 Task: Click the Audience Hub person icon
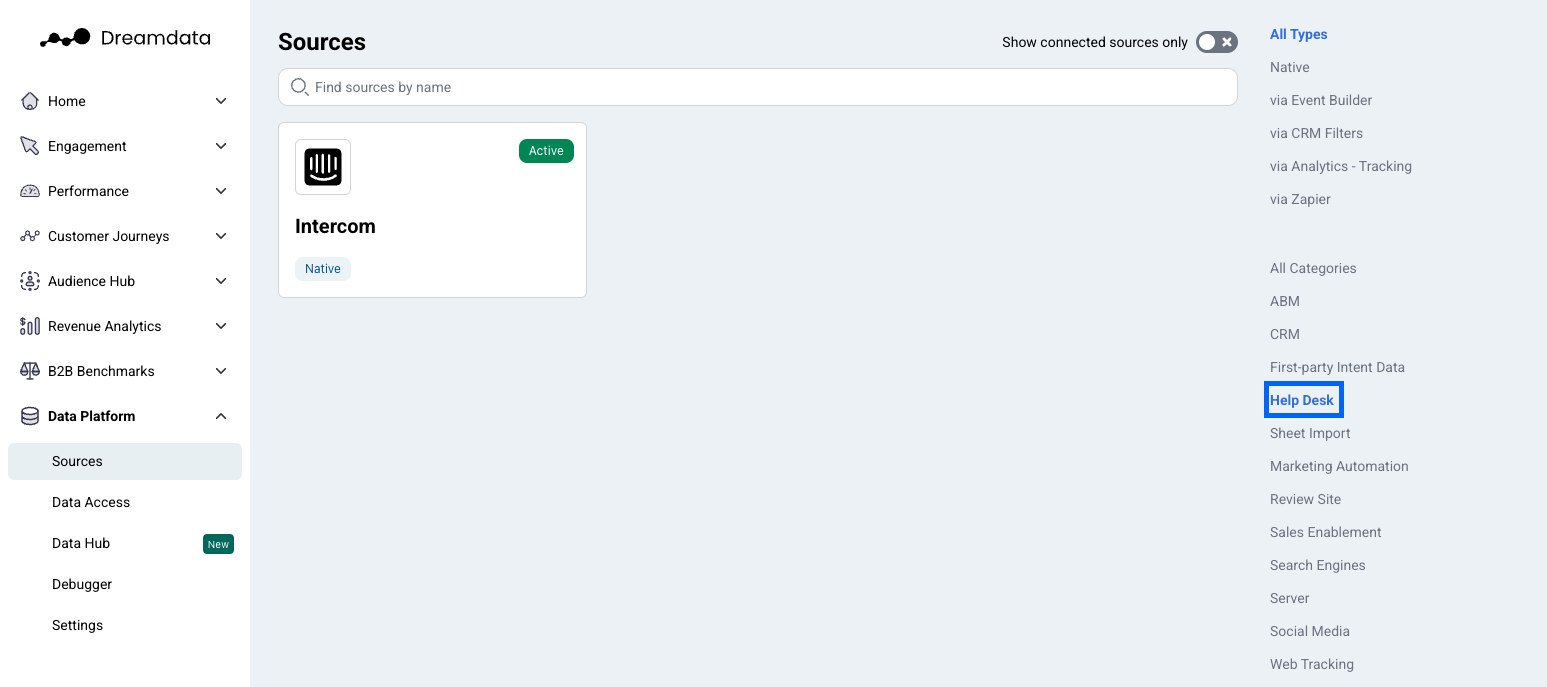(x=30, y=281)
